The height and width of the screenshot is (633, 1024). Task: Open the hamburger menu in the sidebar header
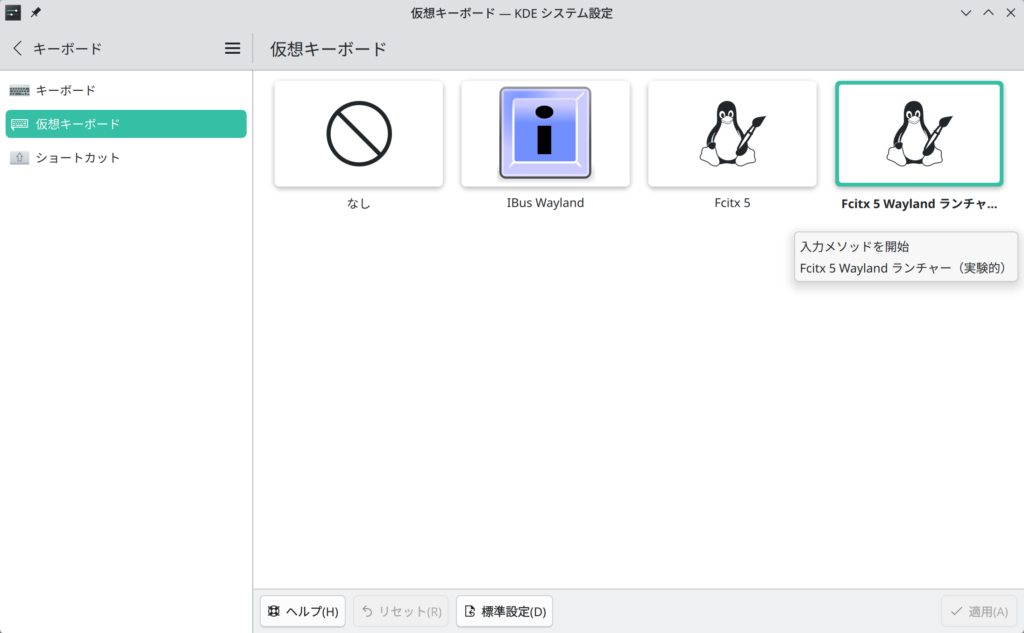[x=232, y=48]
